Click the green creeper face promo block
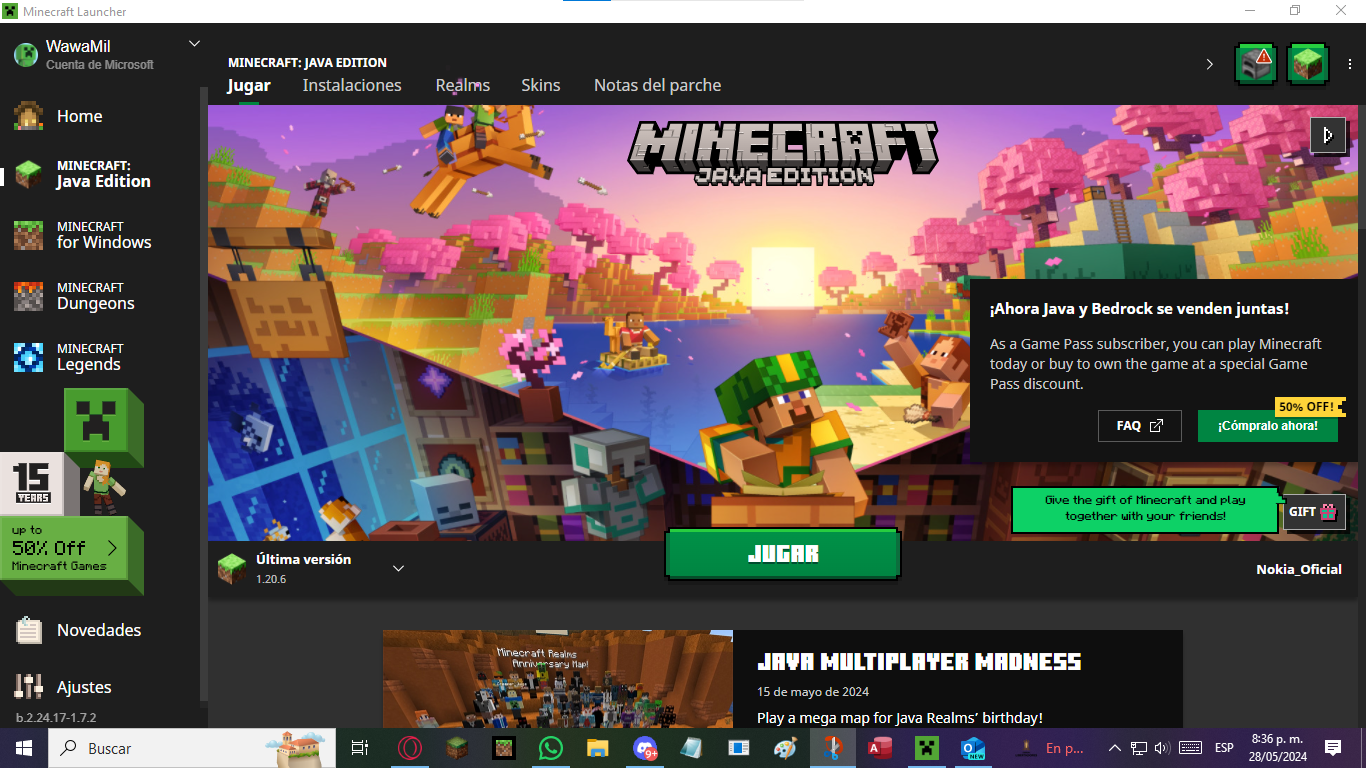The height and width of the screenshot is (768, 1366). click(104, 427)
